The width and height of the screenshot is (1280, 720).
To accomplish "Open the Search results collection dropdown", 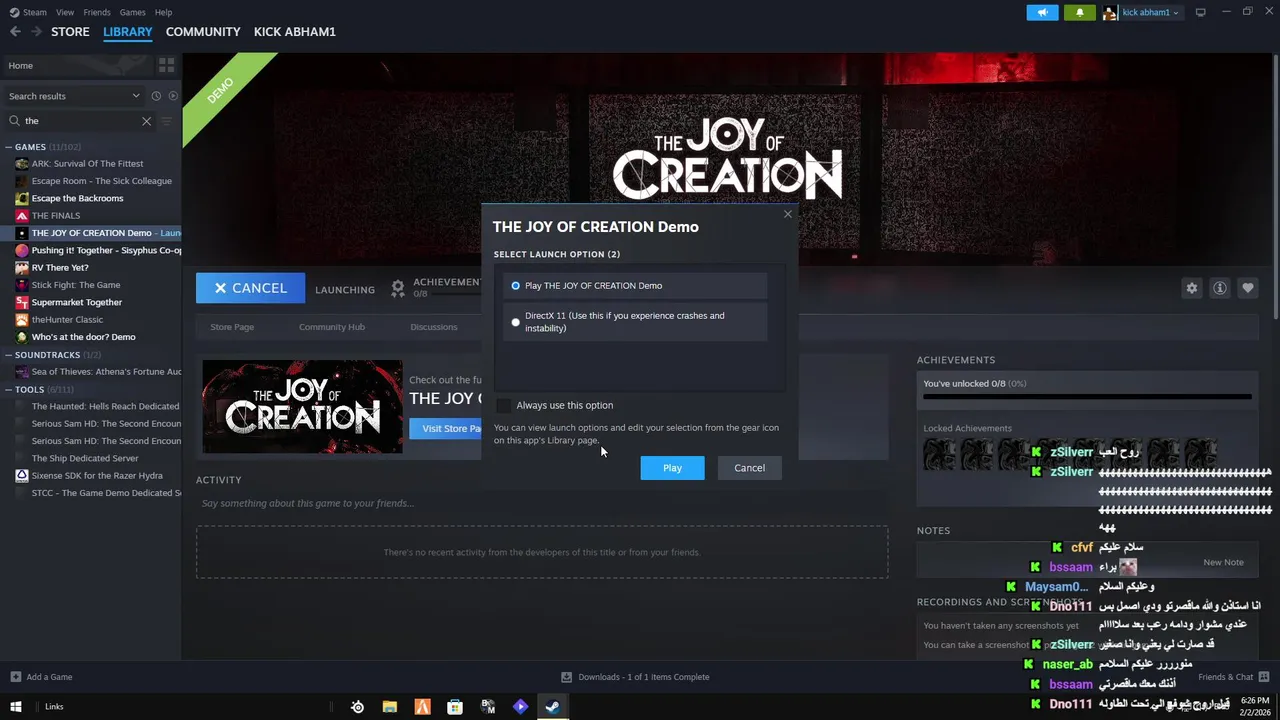I will click(x=75, y=96).
